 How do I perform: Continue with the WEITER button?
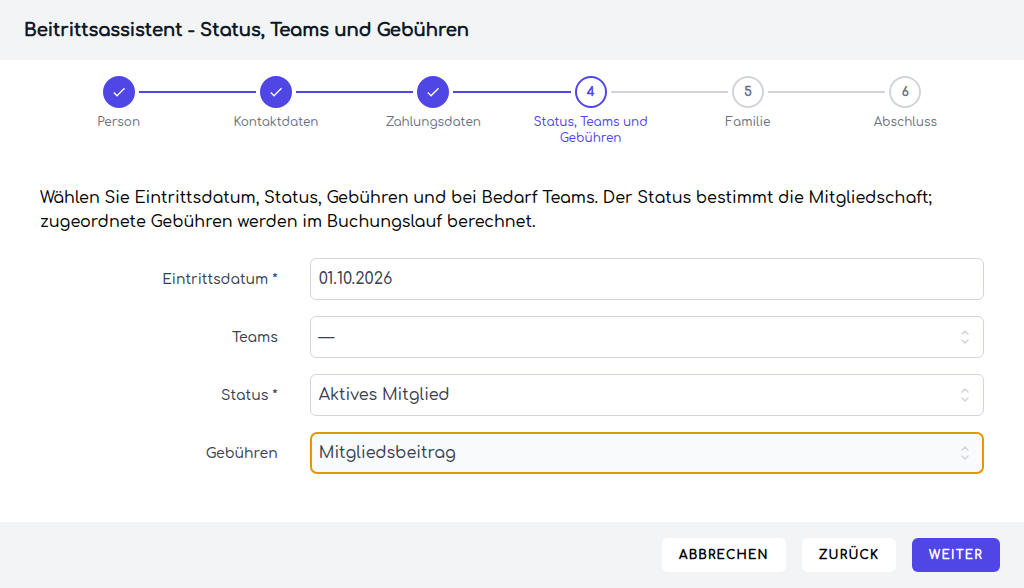(x=955, y=555)
